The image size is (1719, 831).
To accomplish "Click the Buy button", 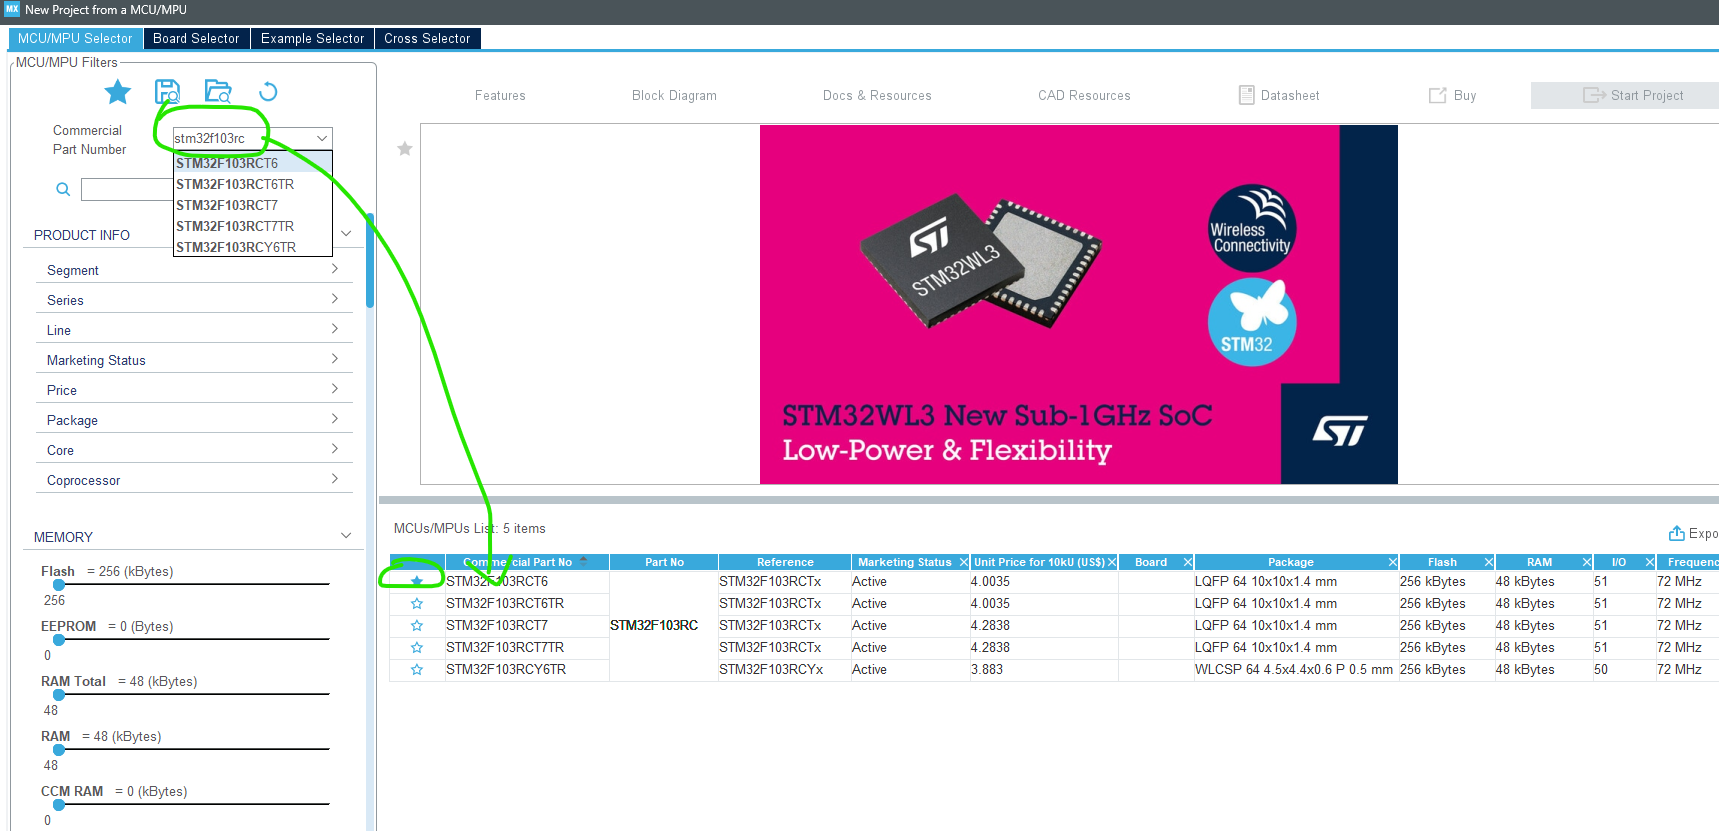I will (x=1452, y=96).
